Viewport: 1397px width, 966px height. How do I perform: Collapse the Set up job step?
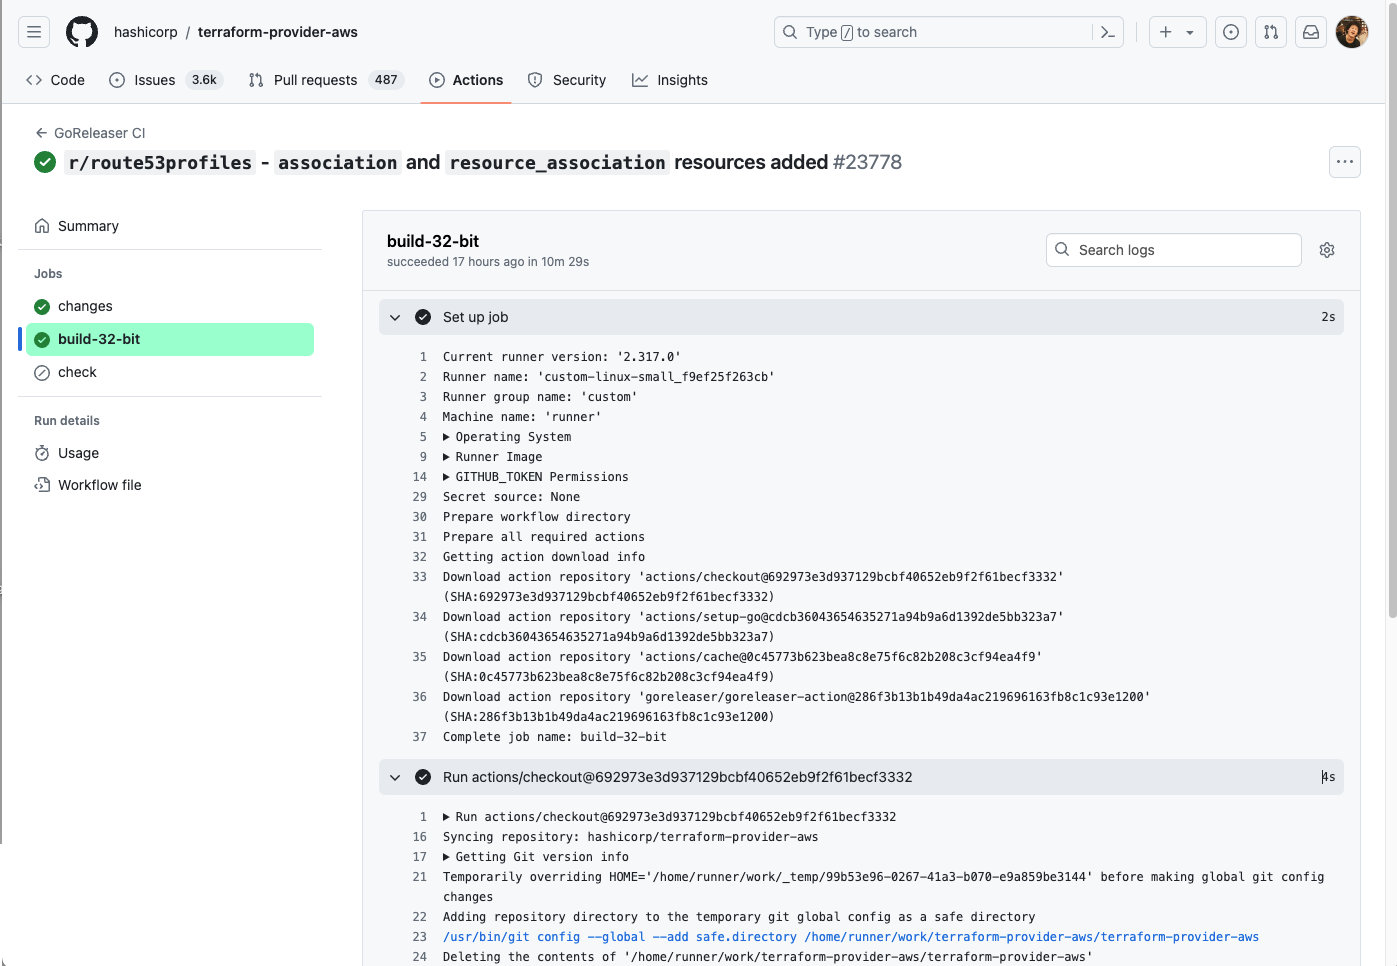[x=395, y=317]
